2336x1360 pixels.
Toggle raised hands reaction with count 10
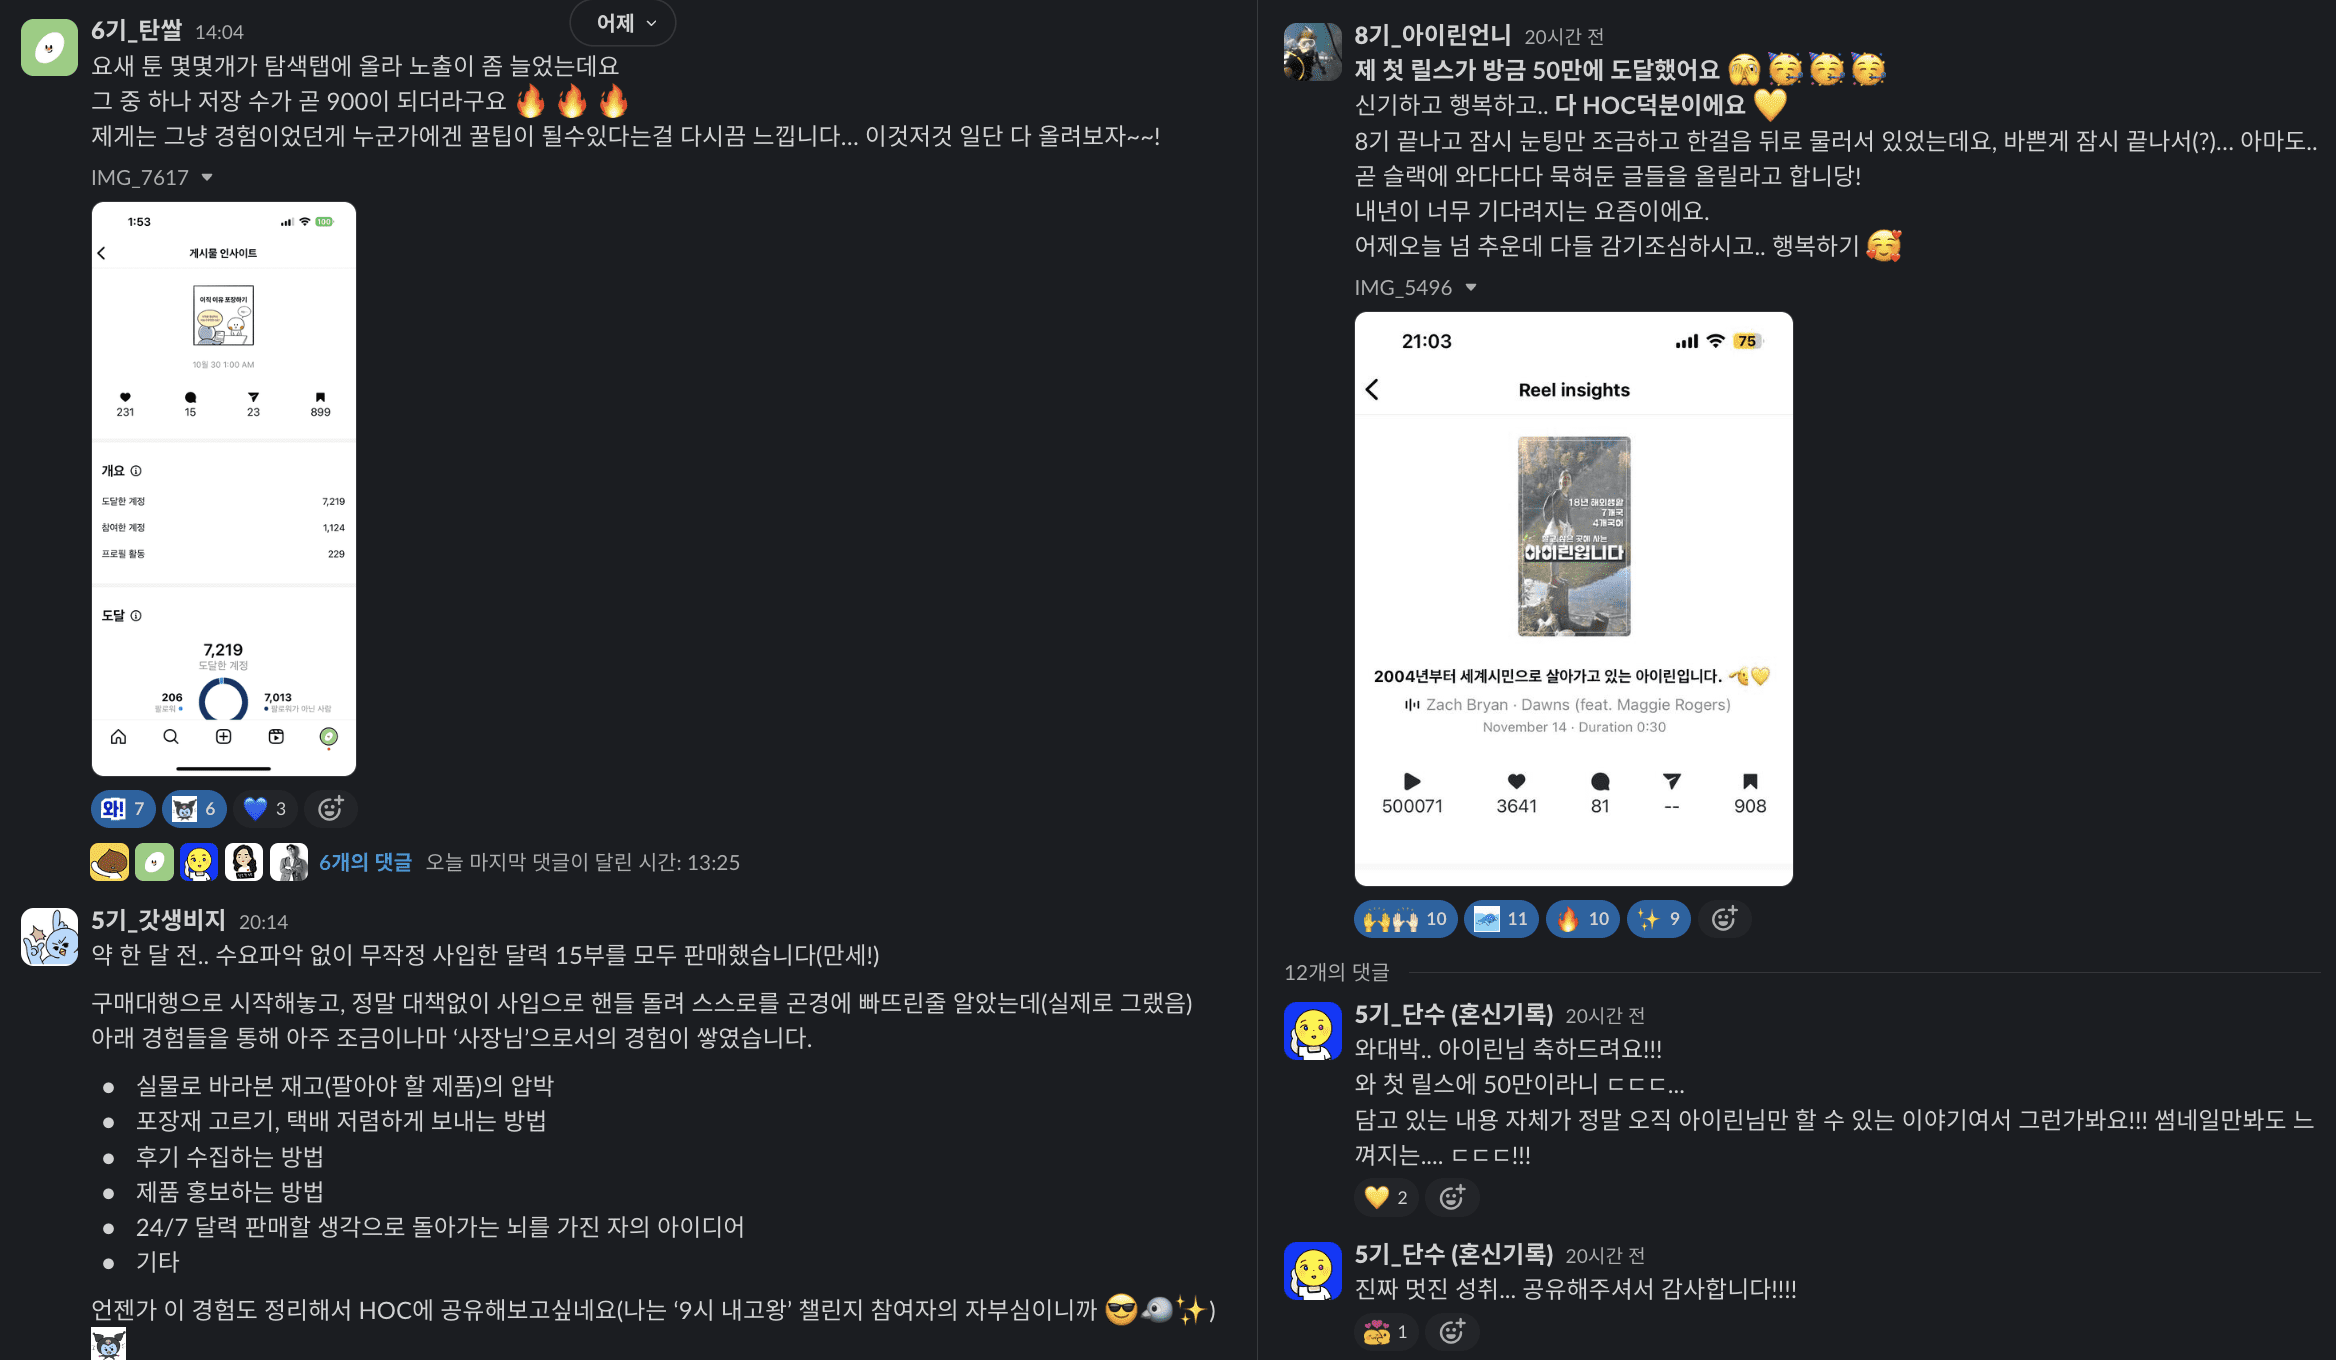click(x=1405, y=918)
